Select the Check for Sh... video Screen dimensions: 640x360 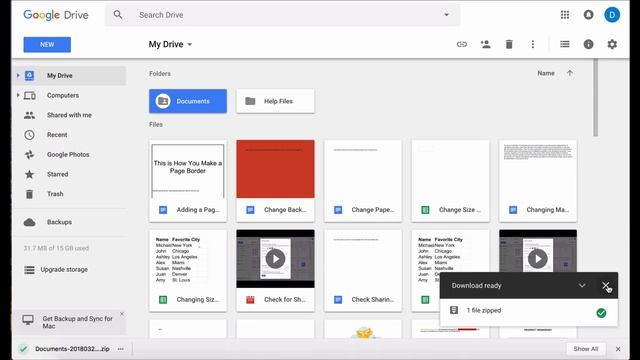275,271
